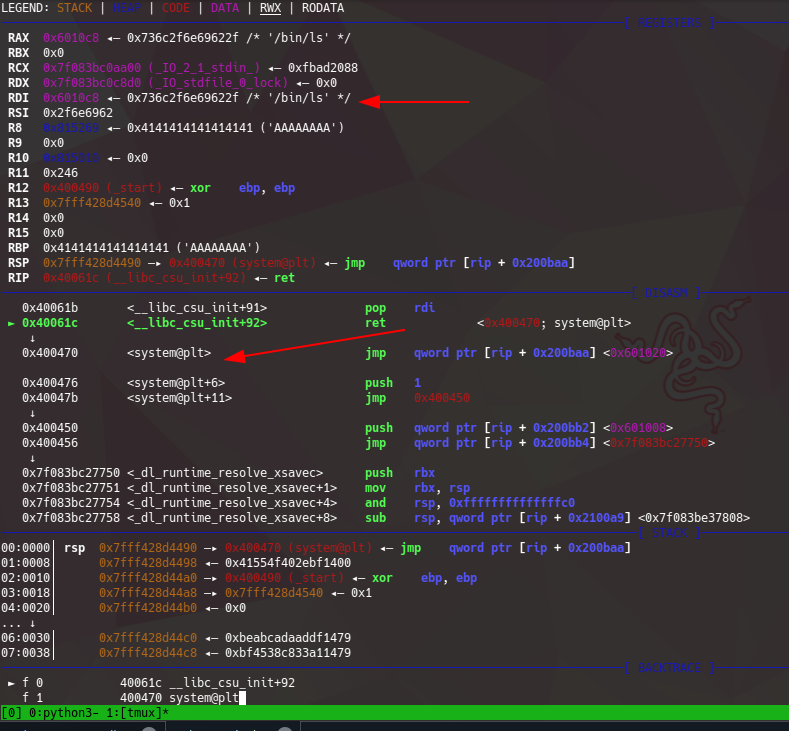Click the red arrow pointing at RDI register
The image size is (789, 731).
413,102
